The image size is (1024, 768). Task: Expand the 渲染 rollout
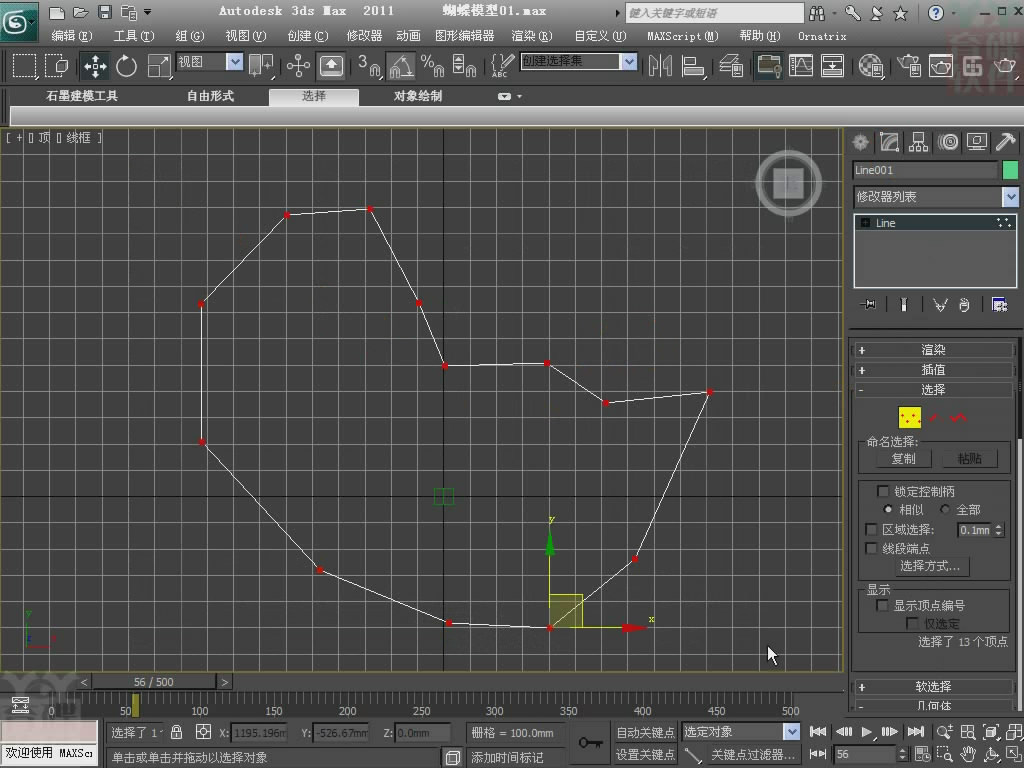point(934,350)
